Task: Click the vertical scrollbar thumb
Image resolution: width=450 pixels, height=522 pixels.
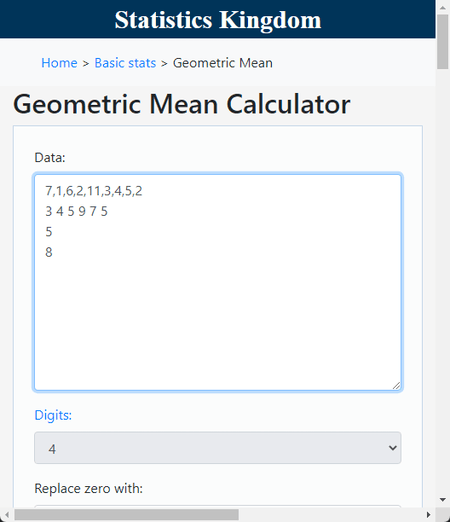Action: point(443,42)
